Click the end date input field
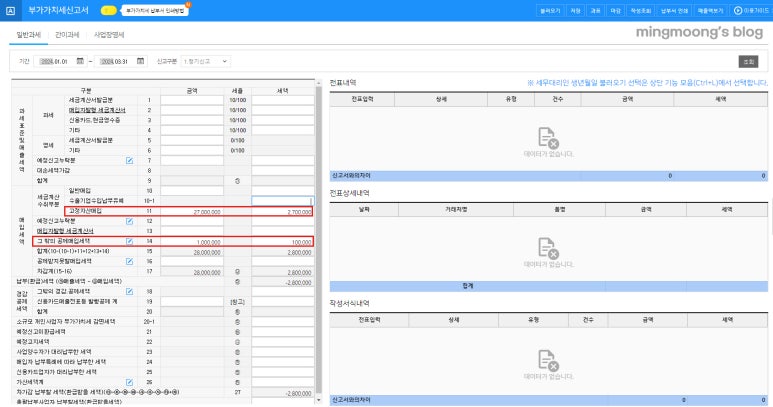The height and width of the screenshot is (407, 773). point(115,61)
